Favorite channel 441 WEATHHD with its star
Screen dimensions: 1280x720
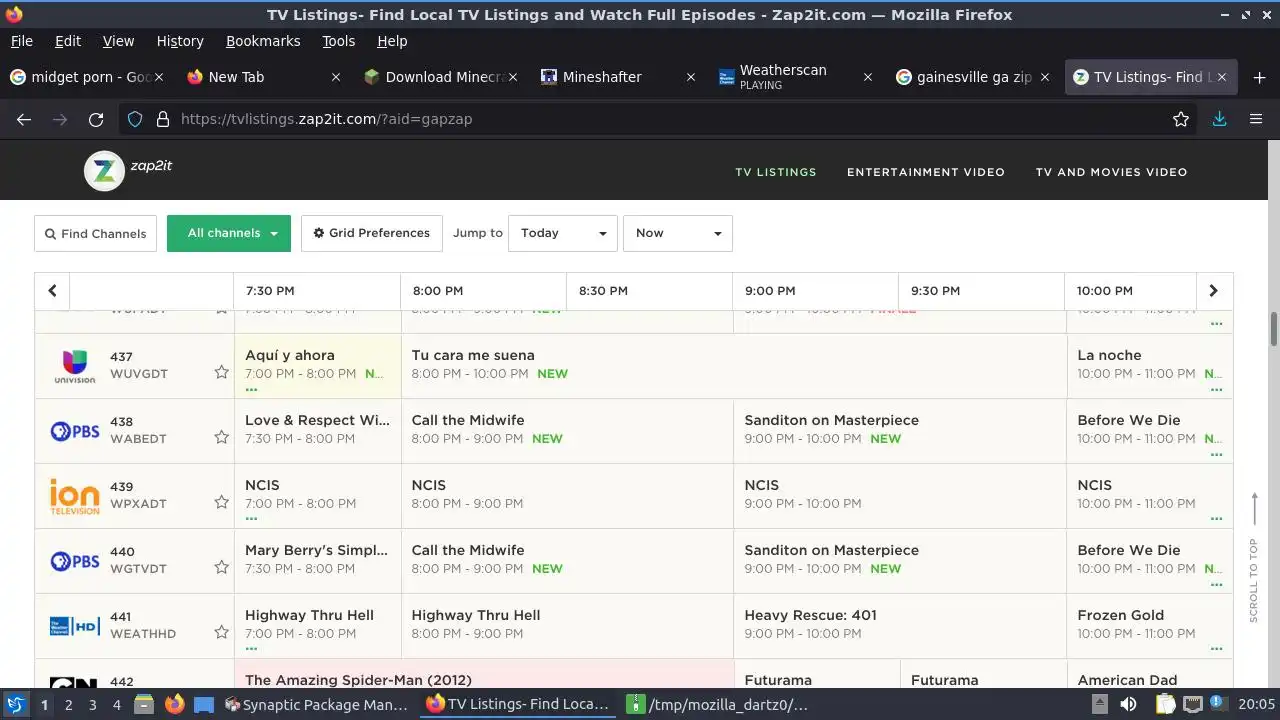(221, 632)
